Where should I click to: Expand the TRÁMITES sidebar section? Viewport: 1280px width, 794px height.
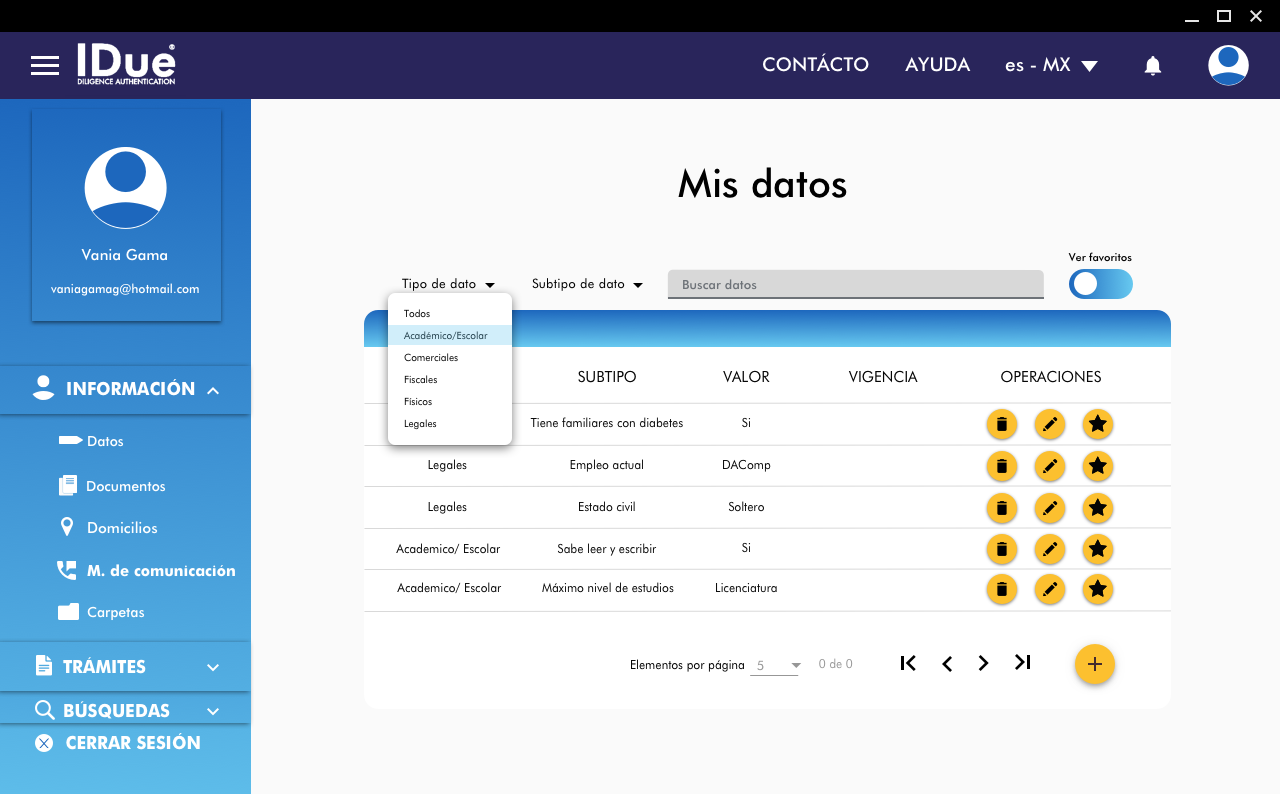pyautogui.click(x=125, y=667)
